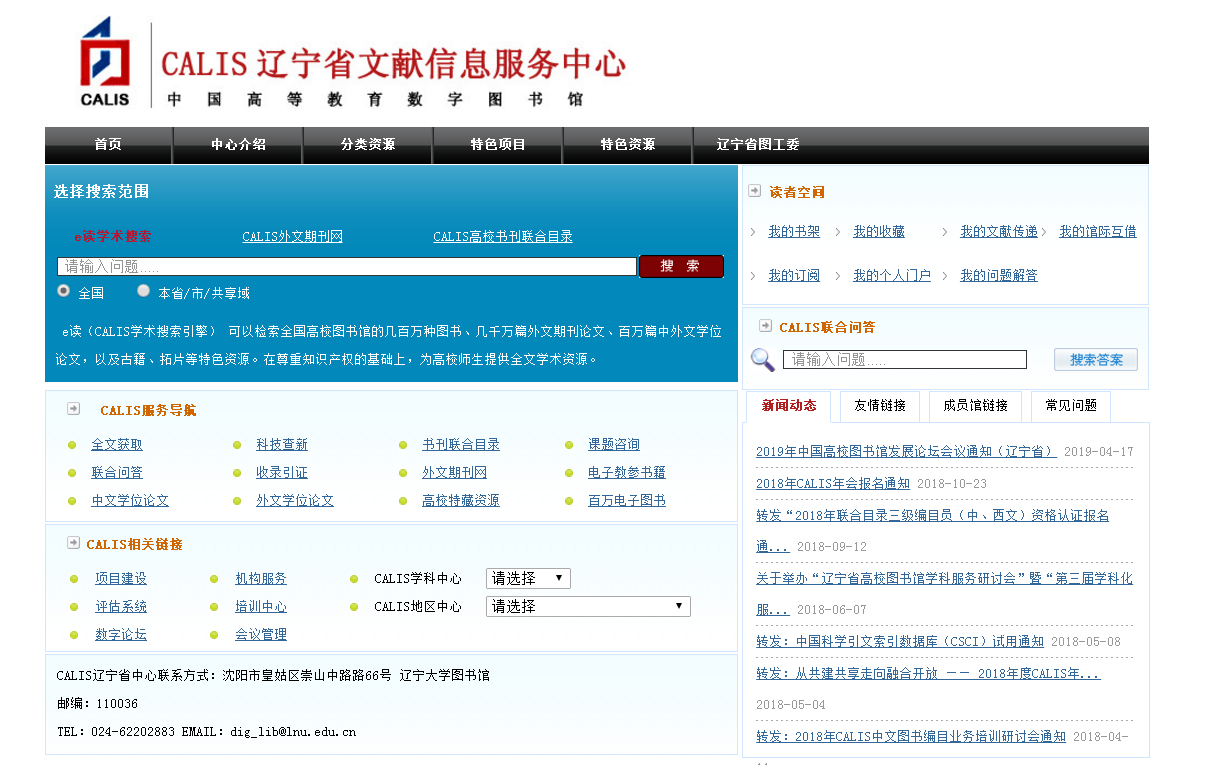Click the red 搜索 button
This screenshot has width=1232, height=765.
(x=681, y=266)
